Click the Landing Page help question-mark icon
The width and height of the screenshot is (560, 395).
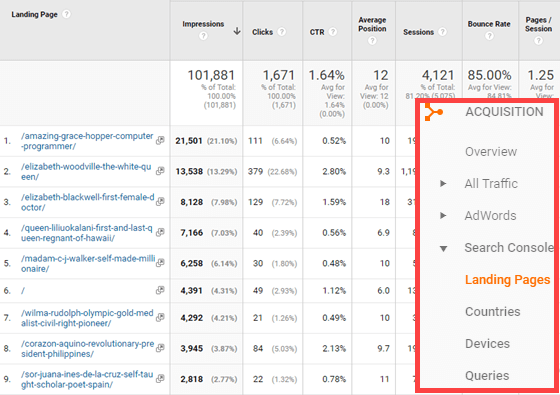(66, 14)
